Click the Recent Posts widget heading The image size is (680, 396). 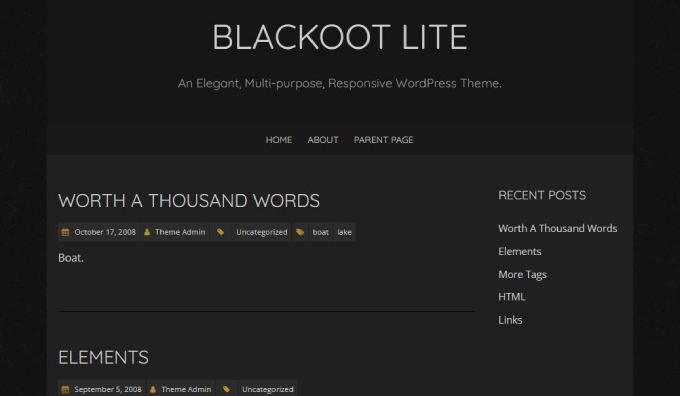542,196
